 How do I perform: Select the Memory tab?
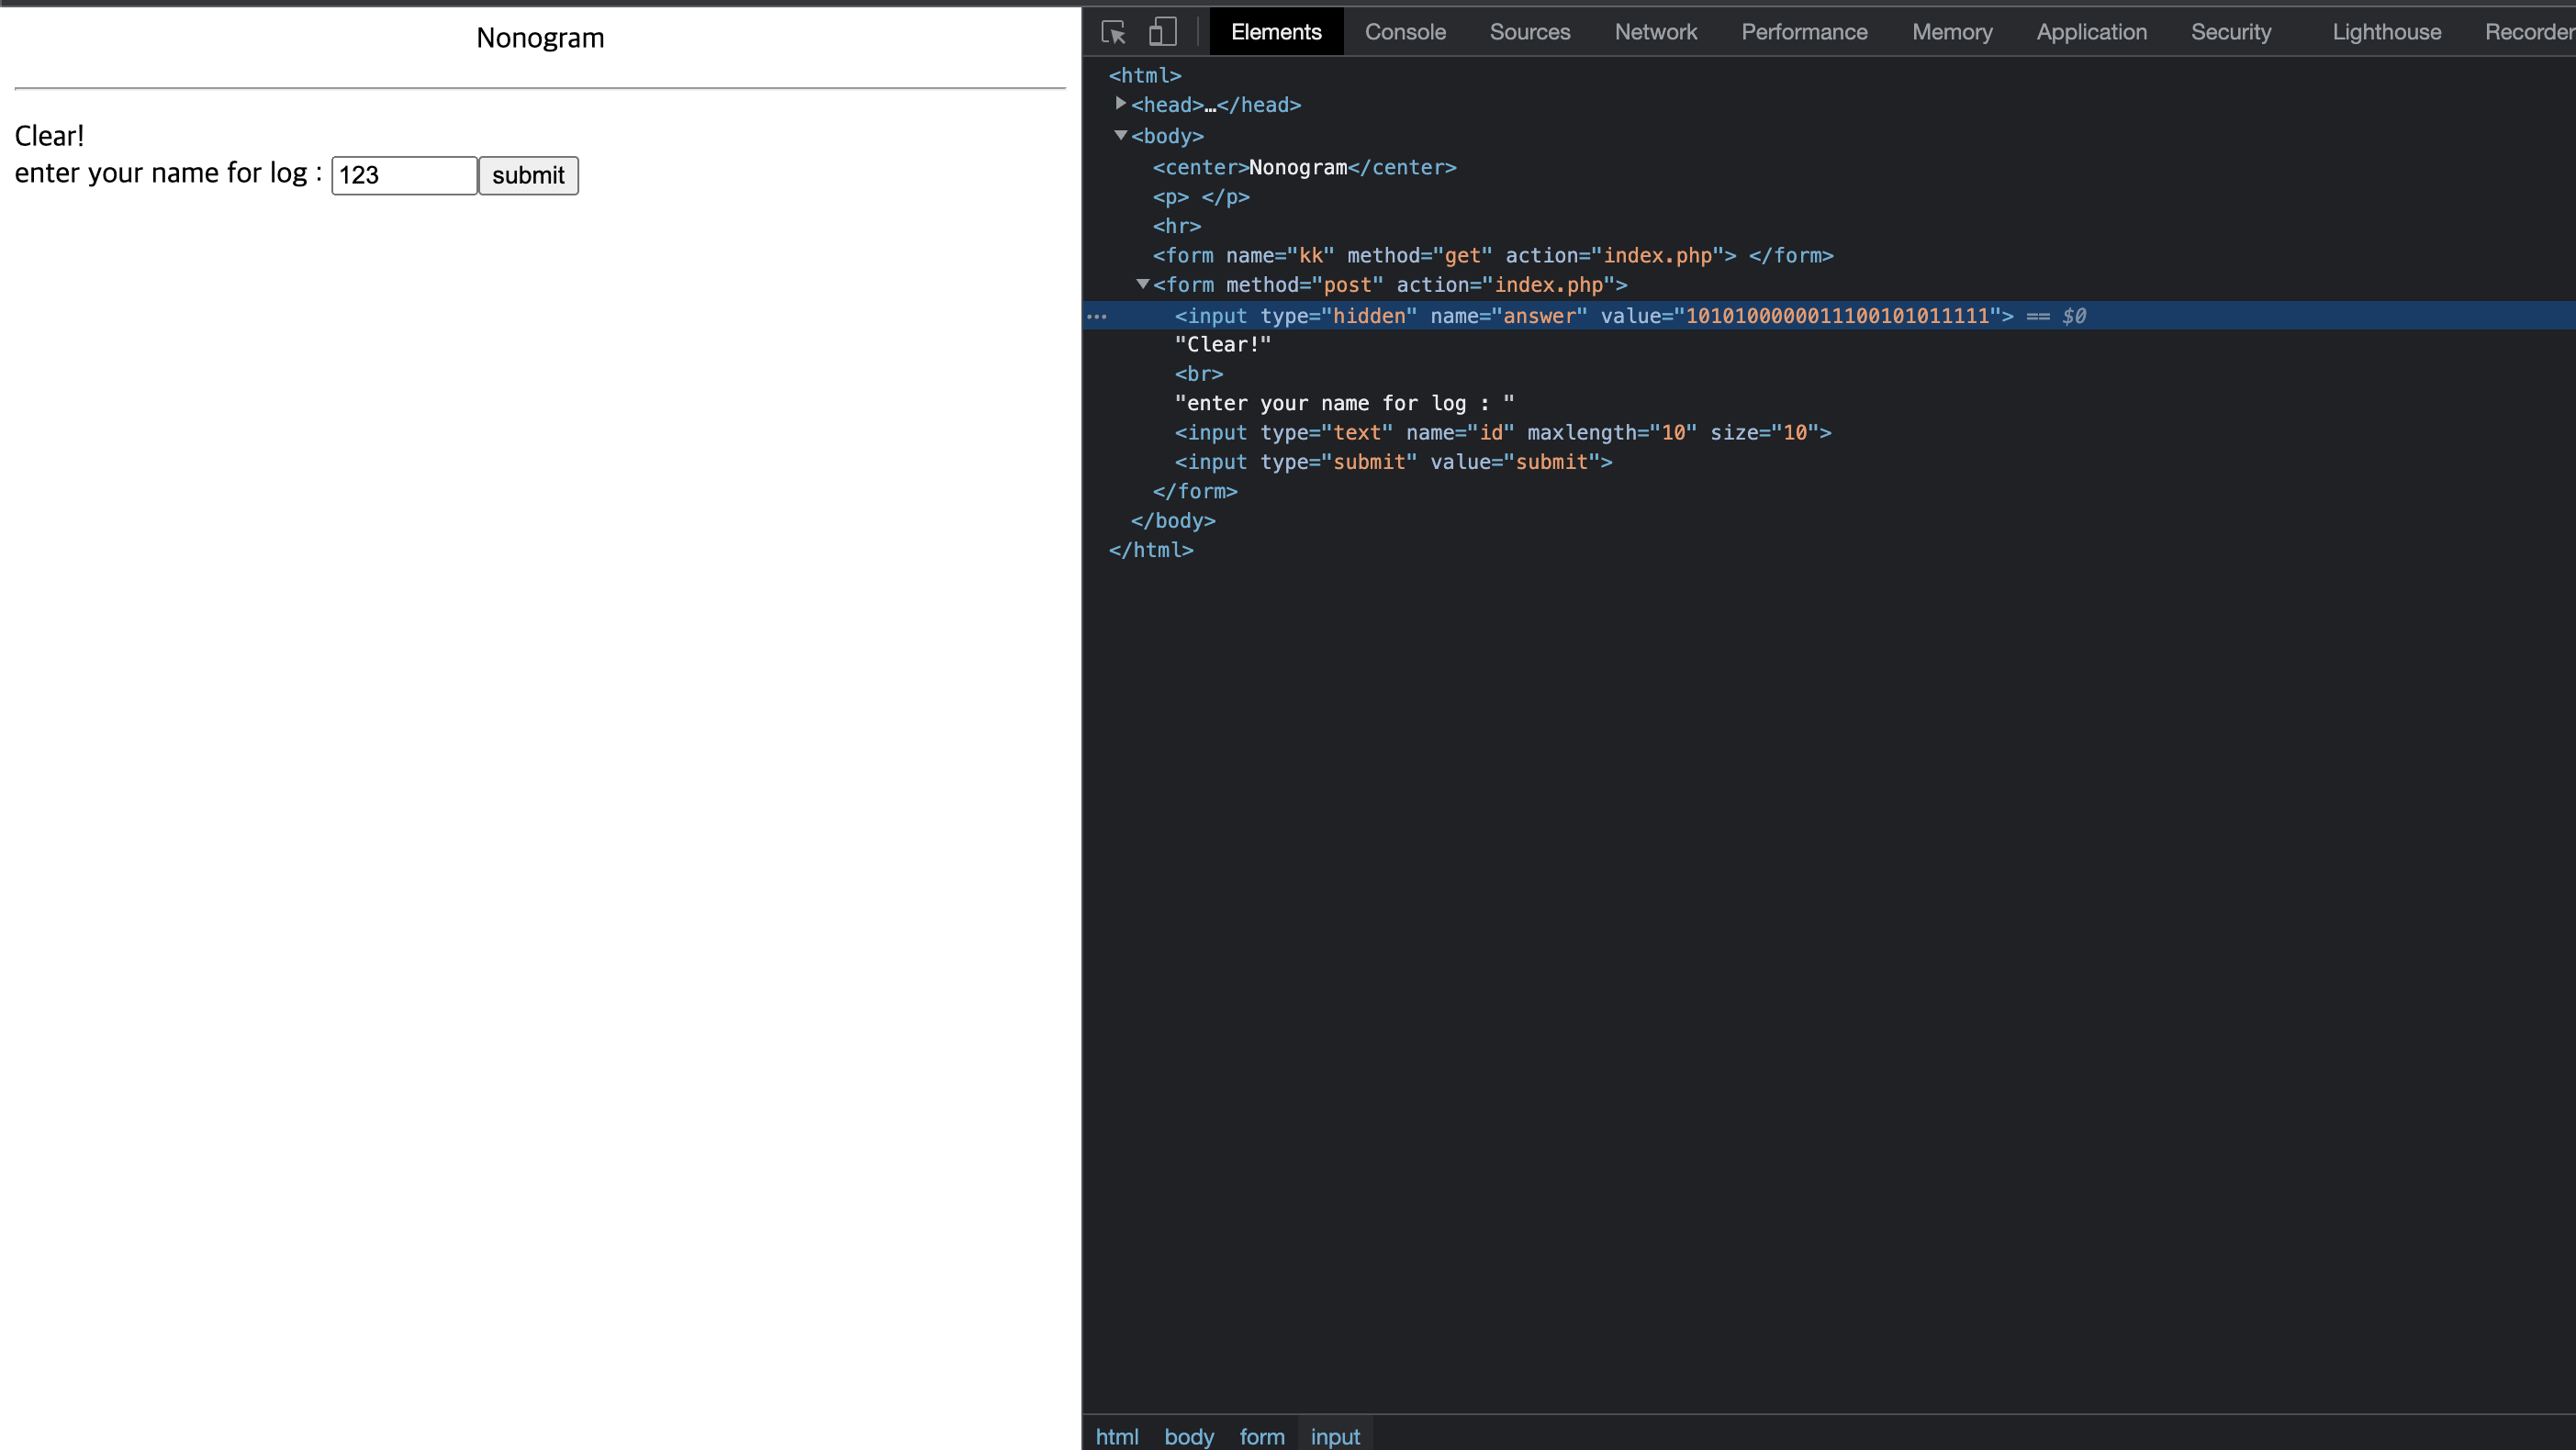[1951, 32]
